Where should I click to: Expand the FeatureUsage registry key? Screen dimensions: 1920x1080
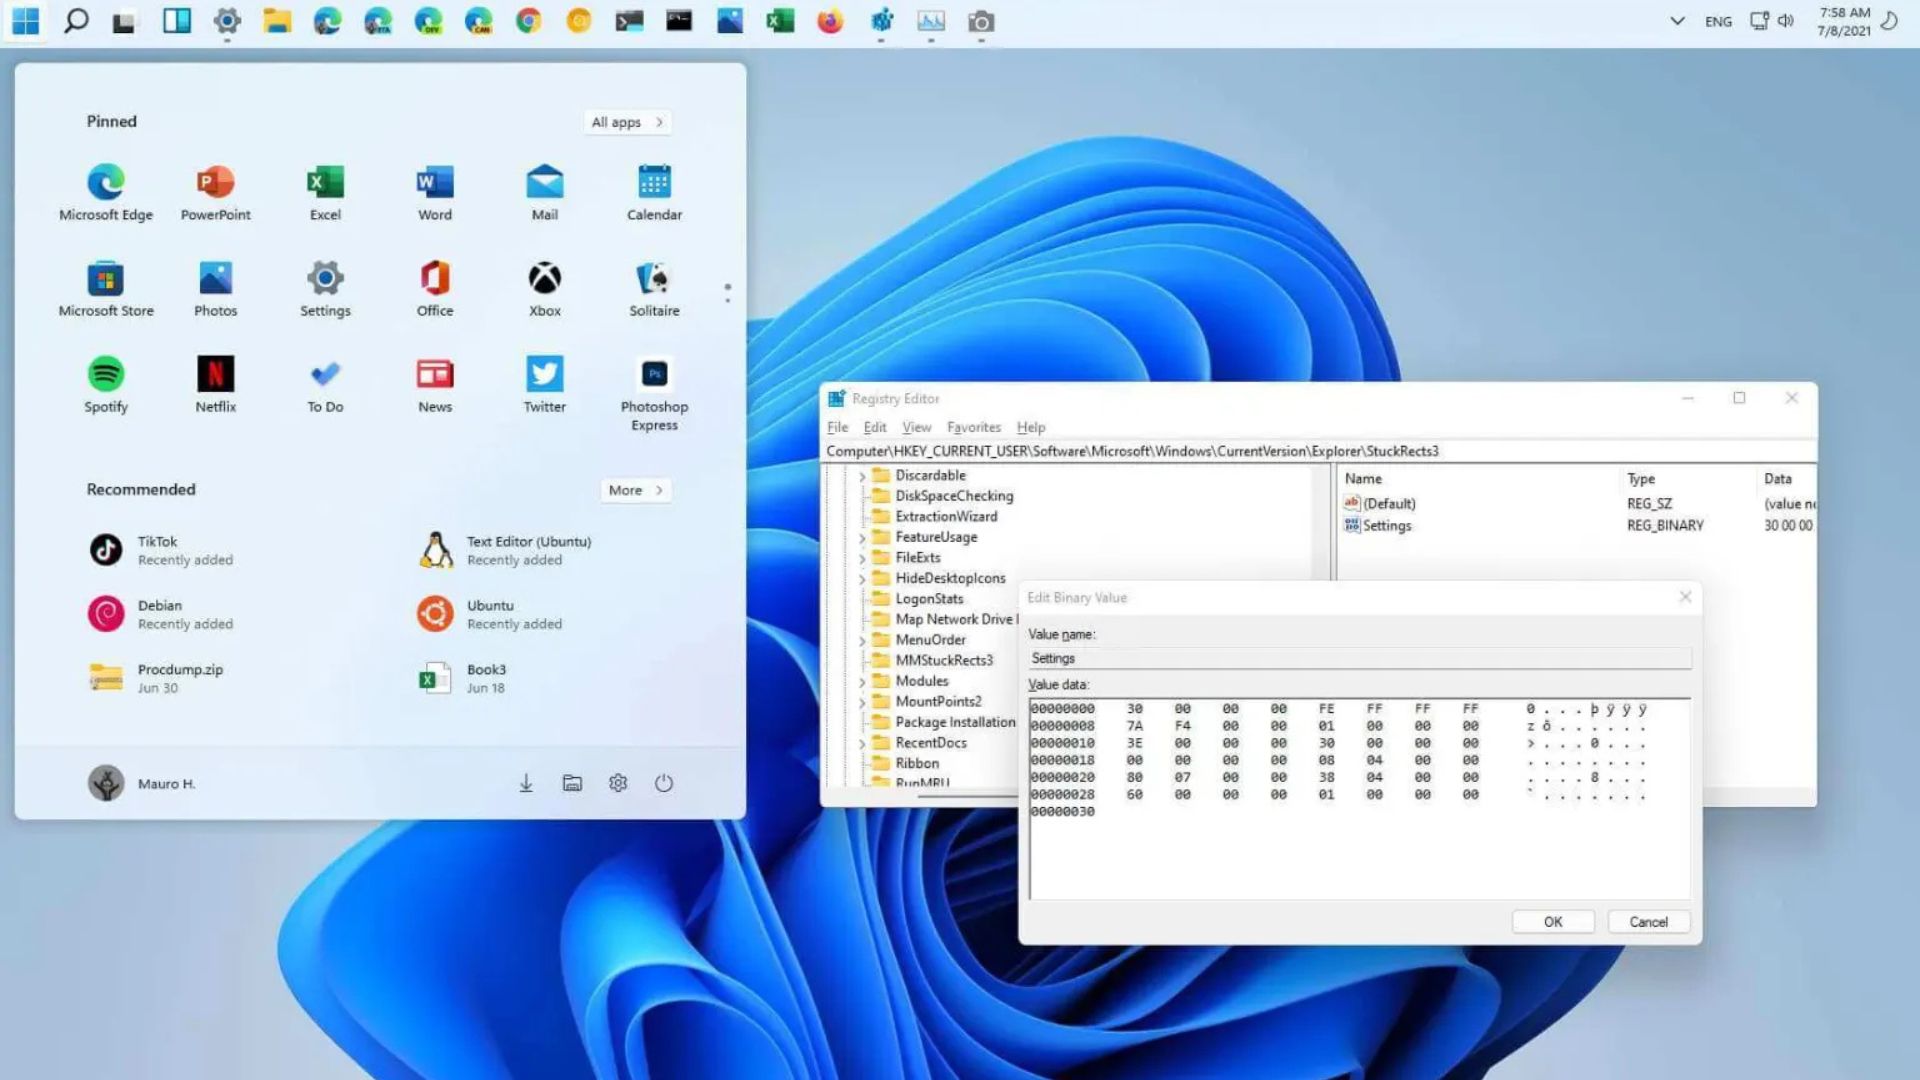[864, 537]
